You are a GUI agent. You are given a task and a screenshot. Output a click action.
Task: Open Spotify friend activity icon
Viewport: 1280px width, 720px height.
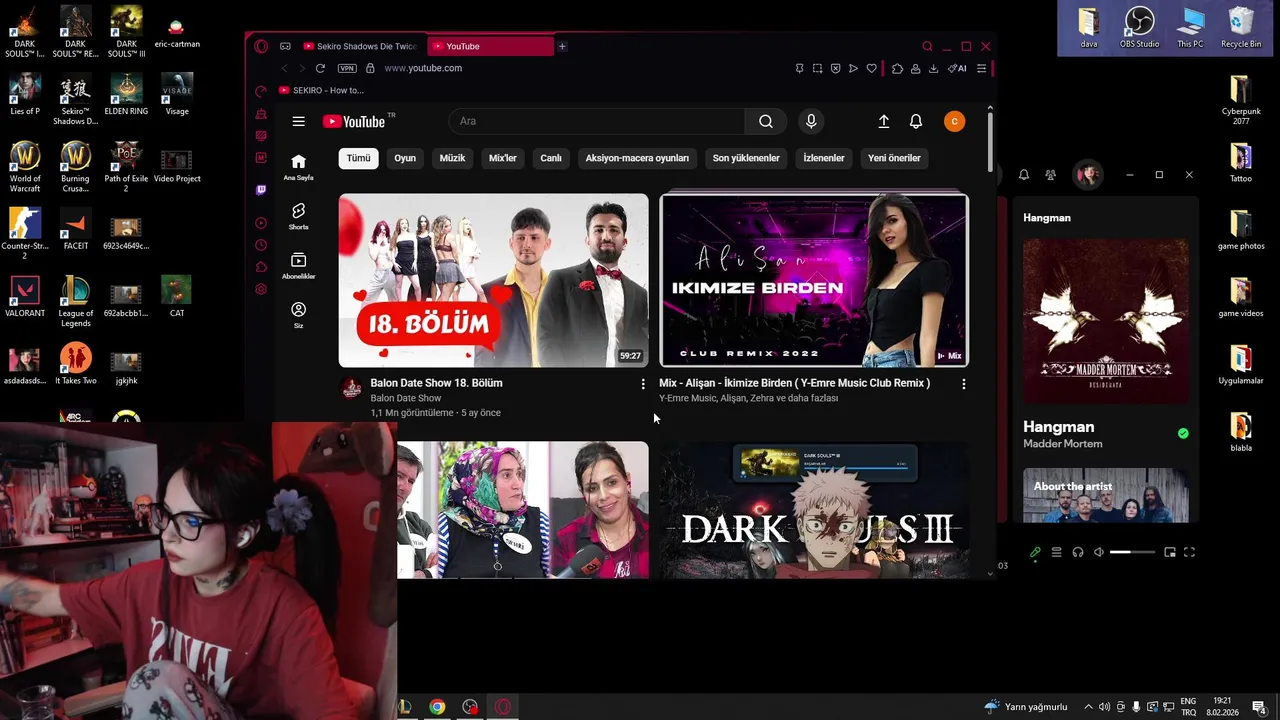click(x=1050, y=175)
